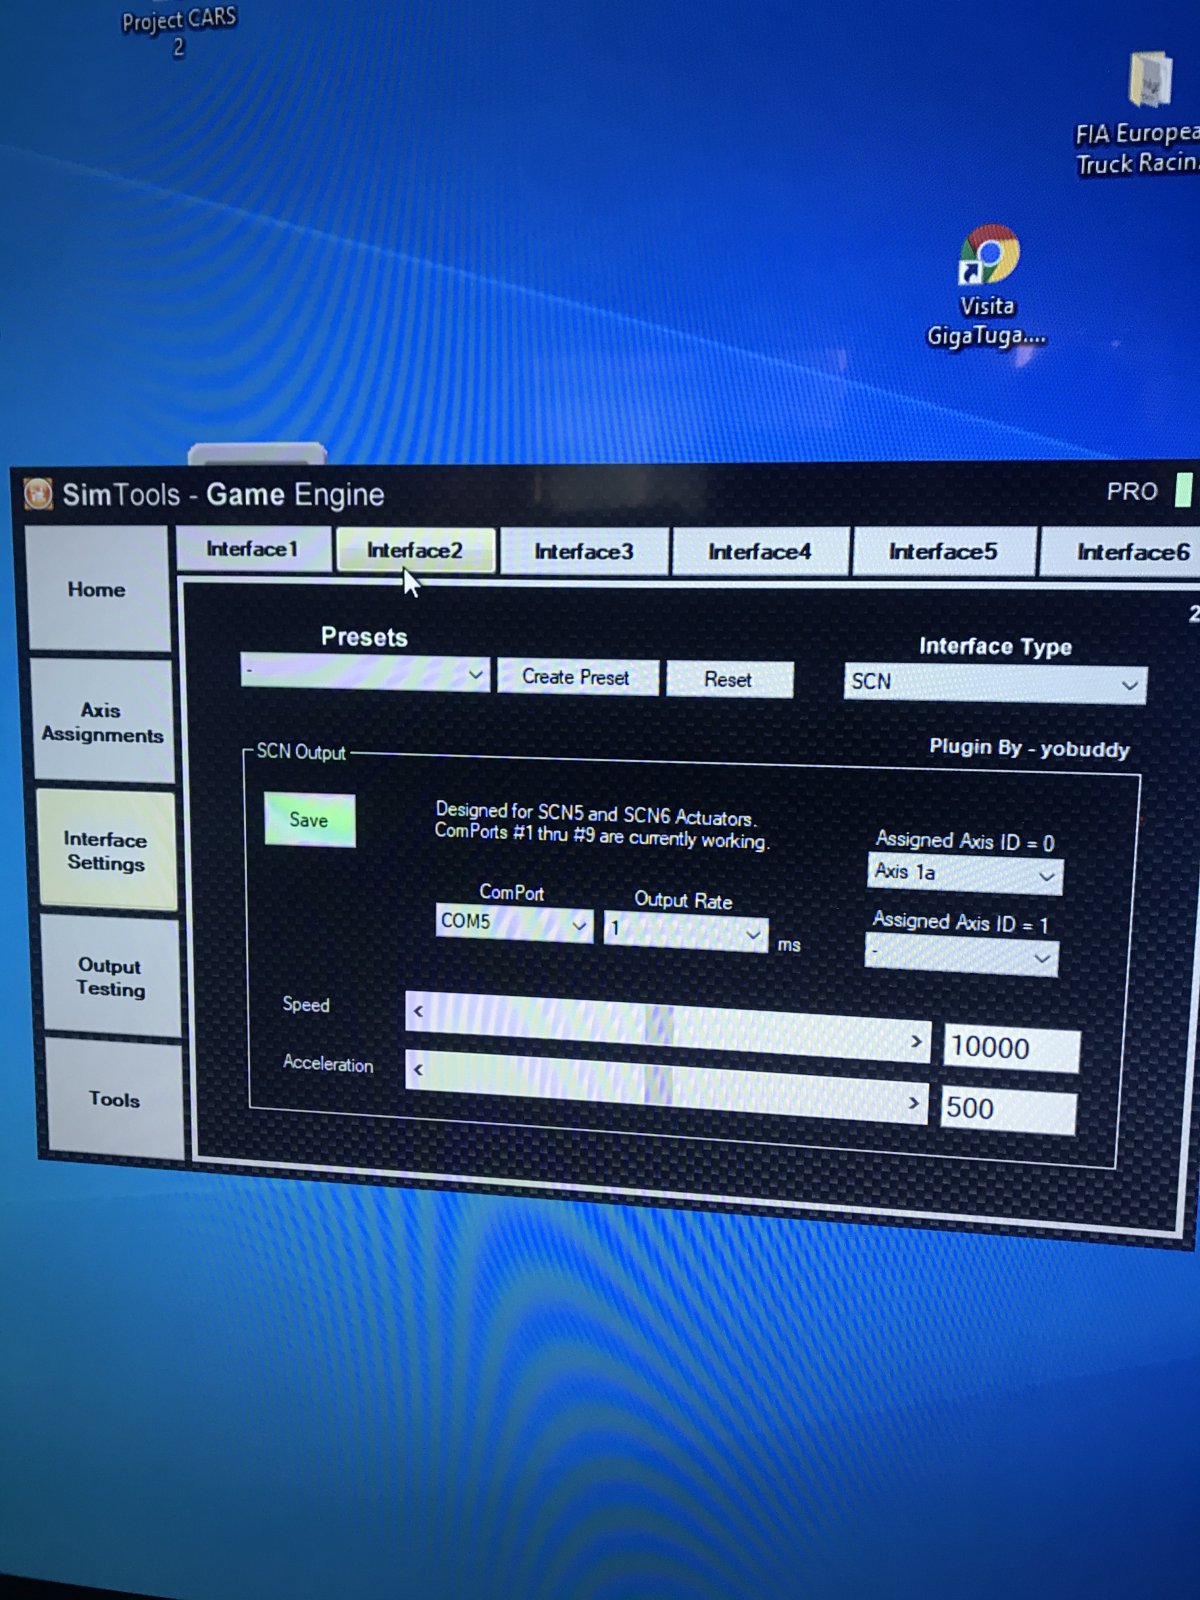The image size is (1200, 1600).
Task: Expand the Presets dropdown
Action: click(x=365, y=673)
